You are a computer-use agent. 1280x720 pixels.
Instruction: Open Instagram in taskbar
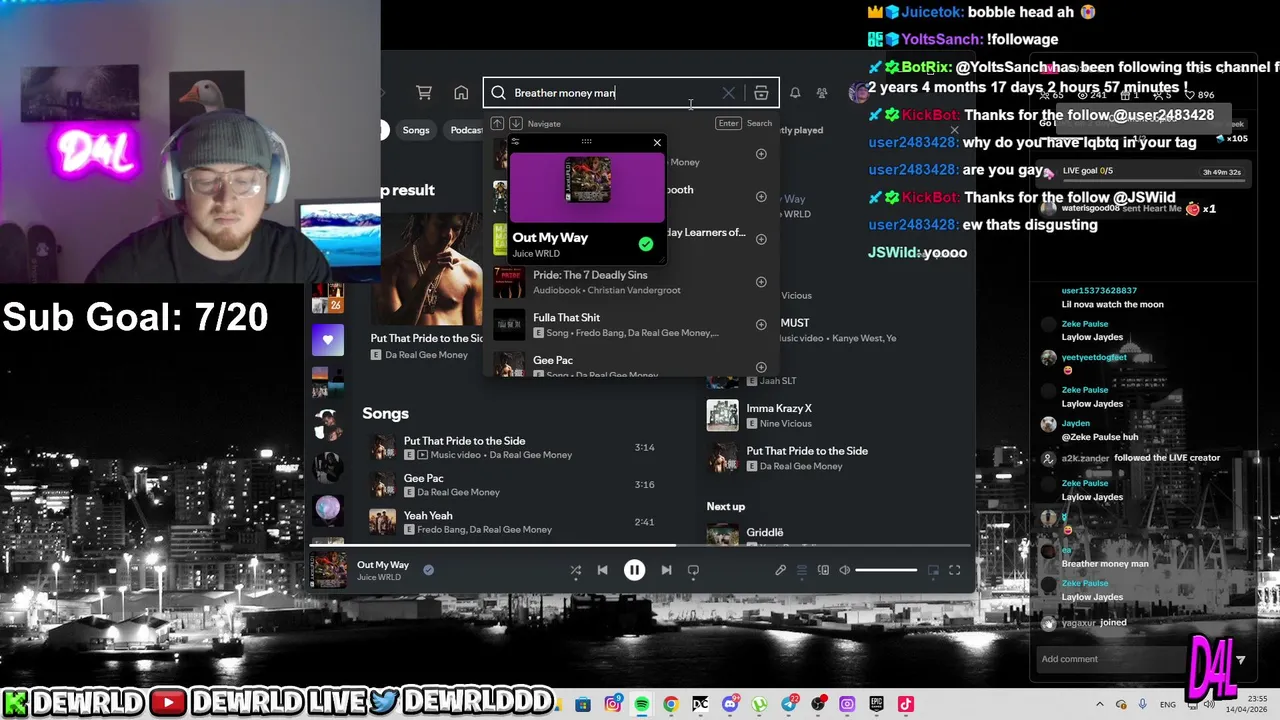(x=613, y=704)
